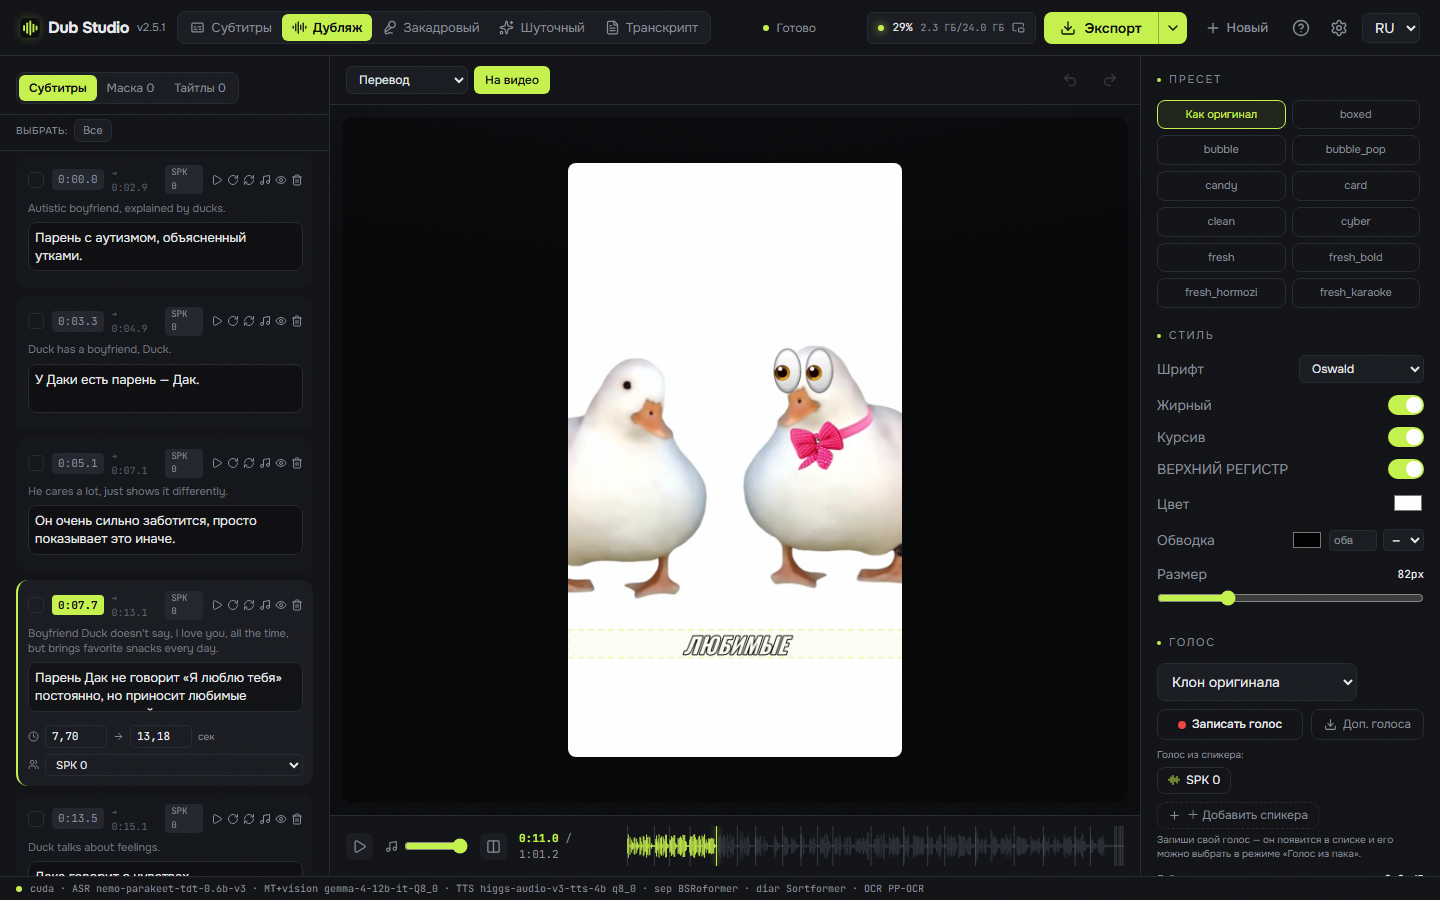This screenshot has width=1440, height=900.
Task: Click the memory usage monitor icon
Action: coord(1018,28)
